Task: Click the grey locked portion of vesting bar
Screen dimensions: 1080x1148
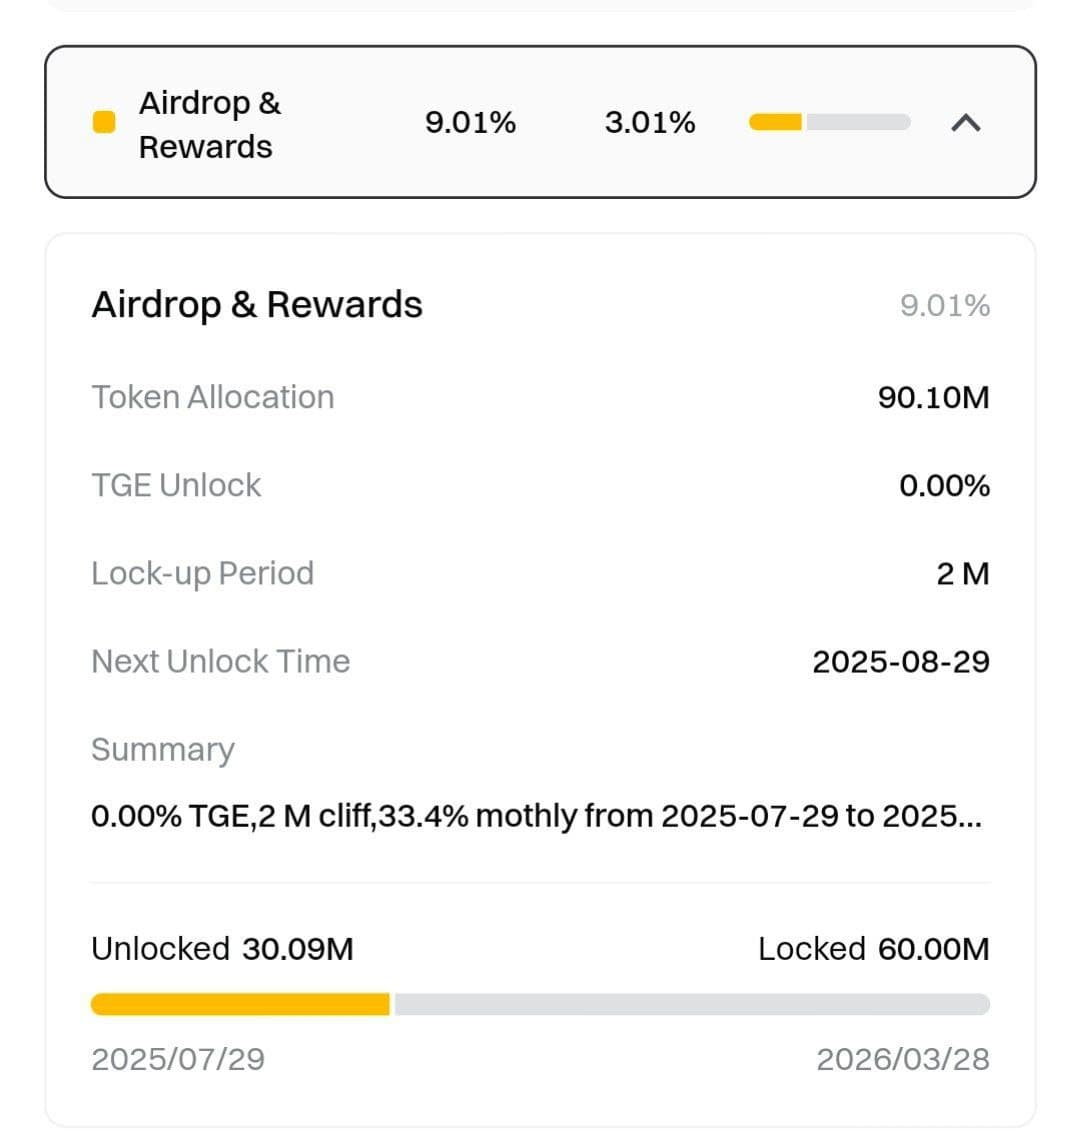Action: coord(690,1004)
